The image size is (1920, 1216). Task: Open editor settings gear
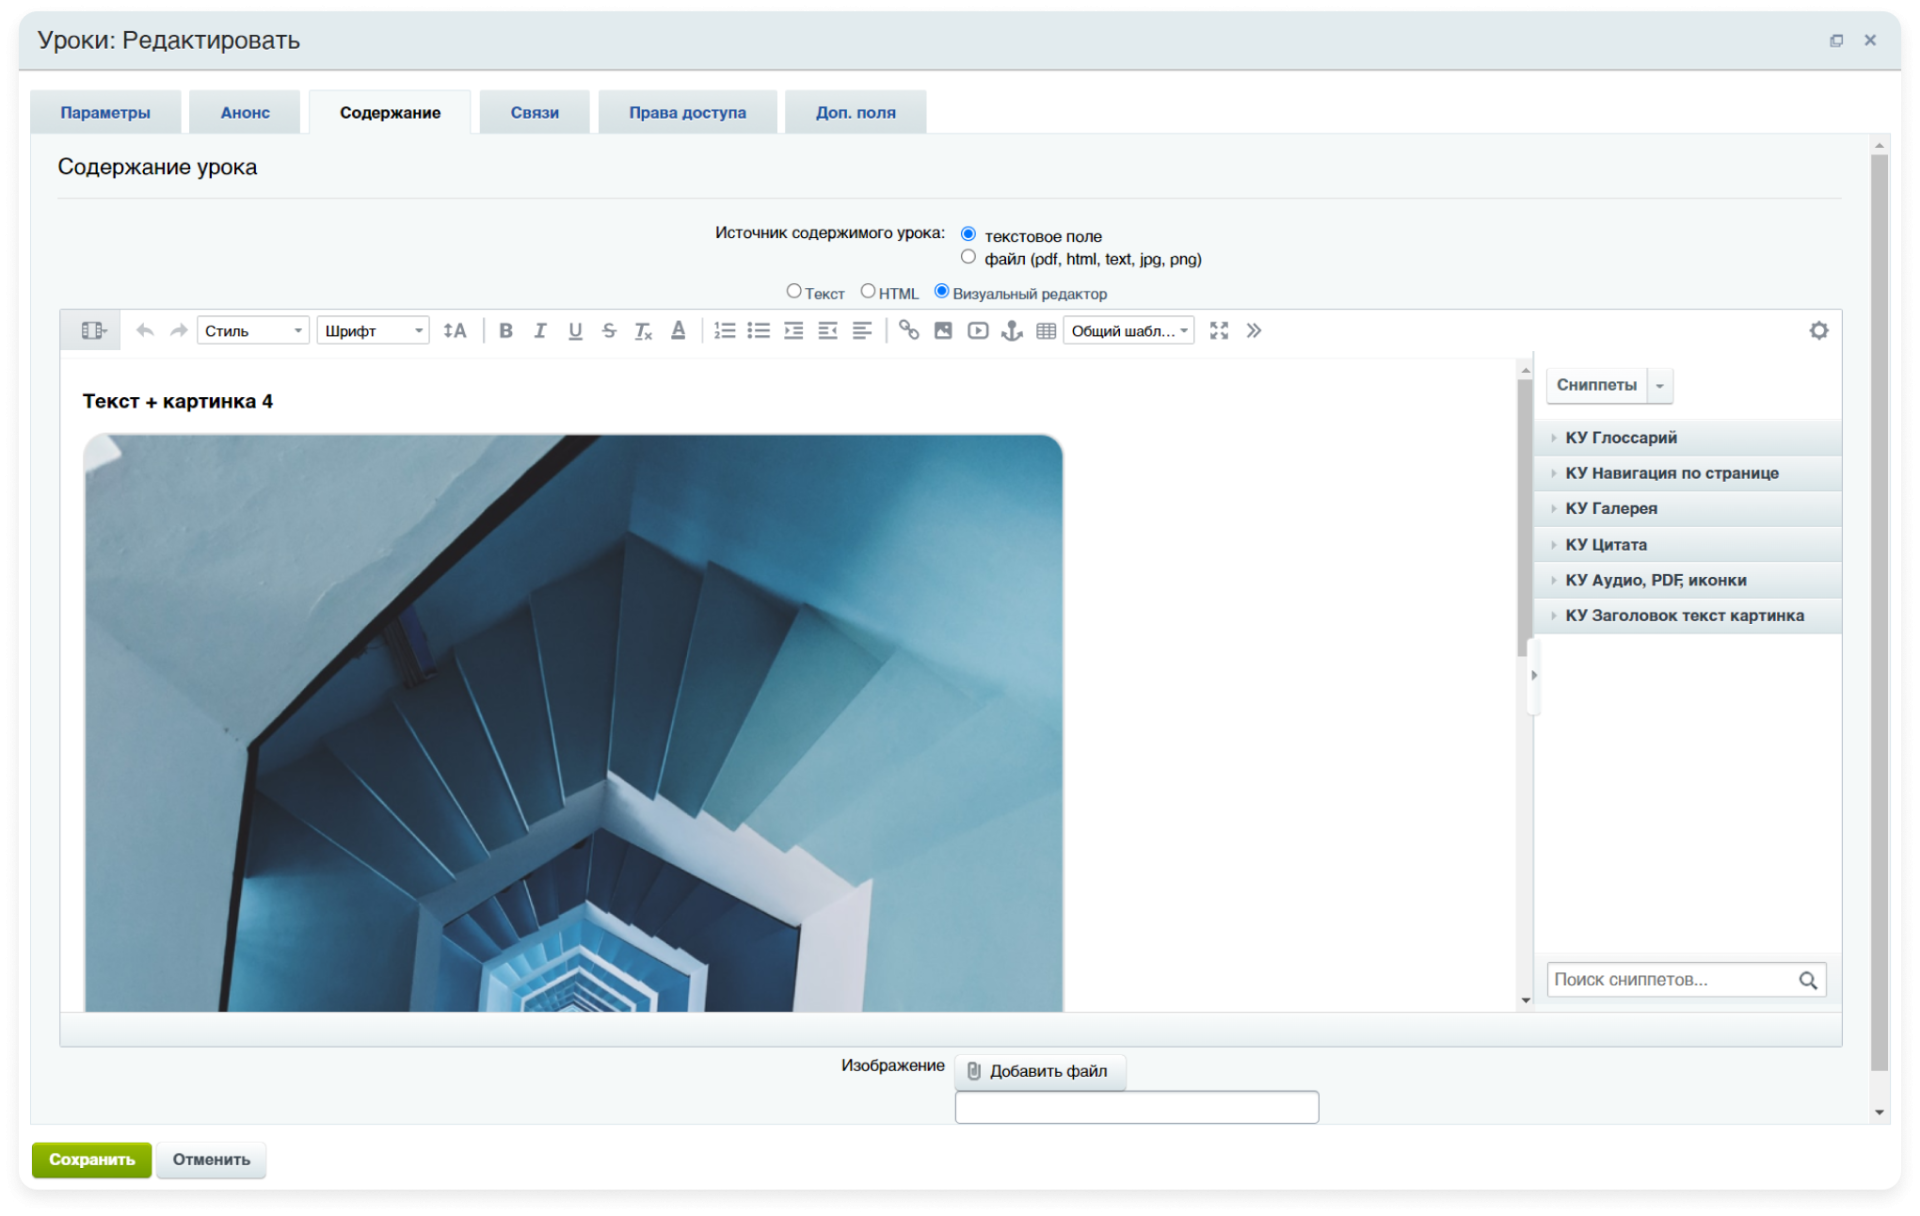[x=1818, y=331]
